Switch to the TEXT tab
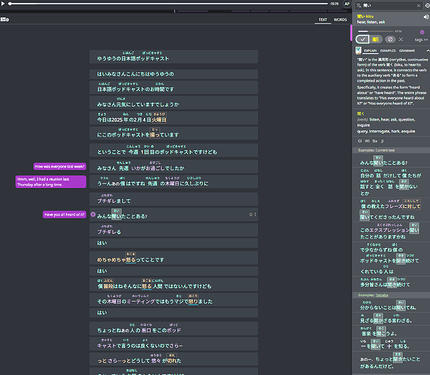Viewport: 430px width, 375px height. click(x=323, y=20)
